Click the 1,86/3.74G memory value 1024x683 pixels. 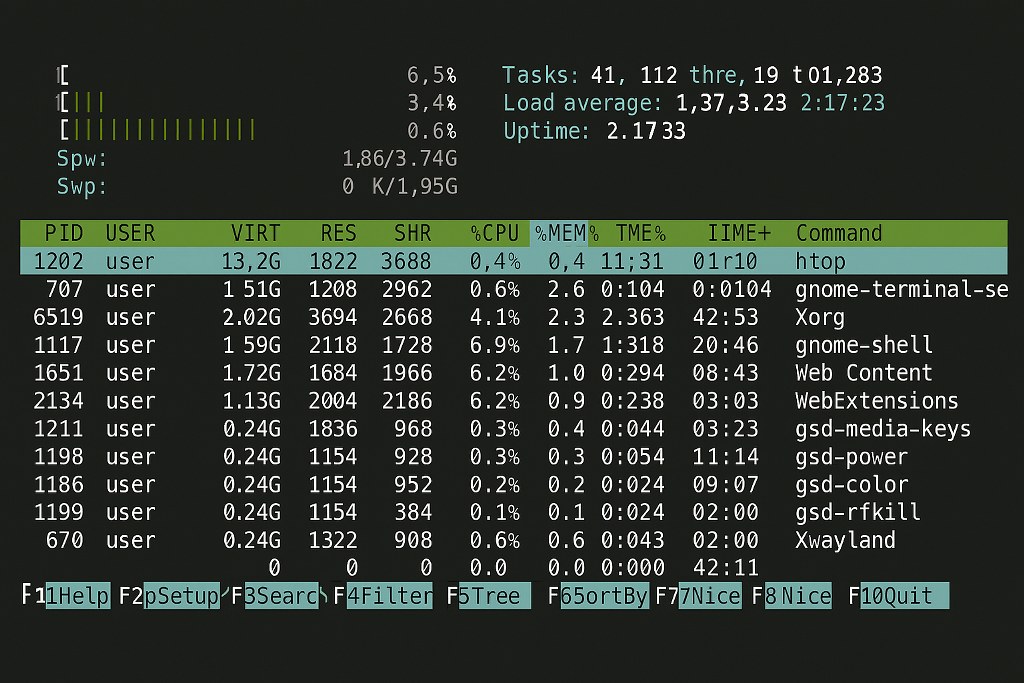pos(400,159)
